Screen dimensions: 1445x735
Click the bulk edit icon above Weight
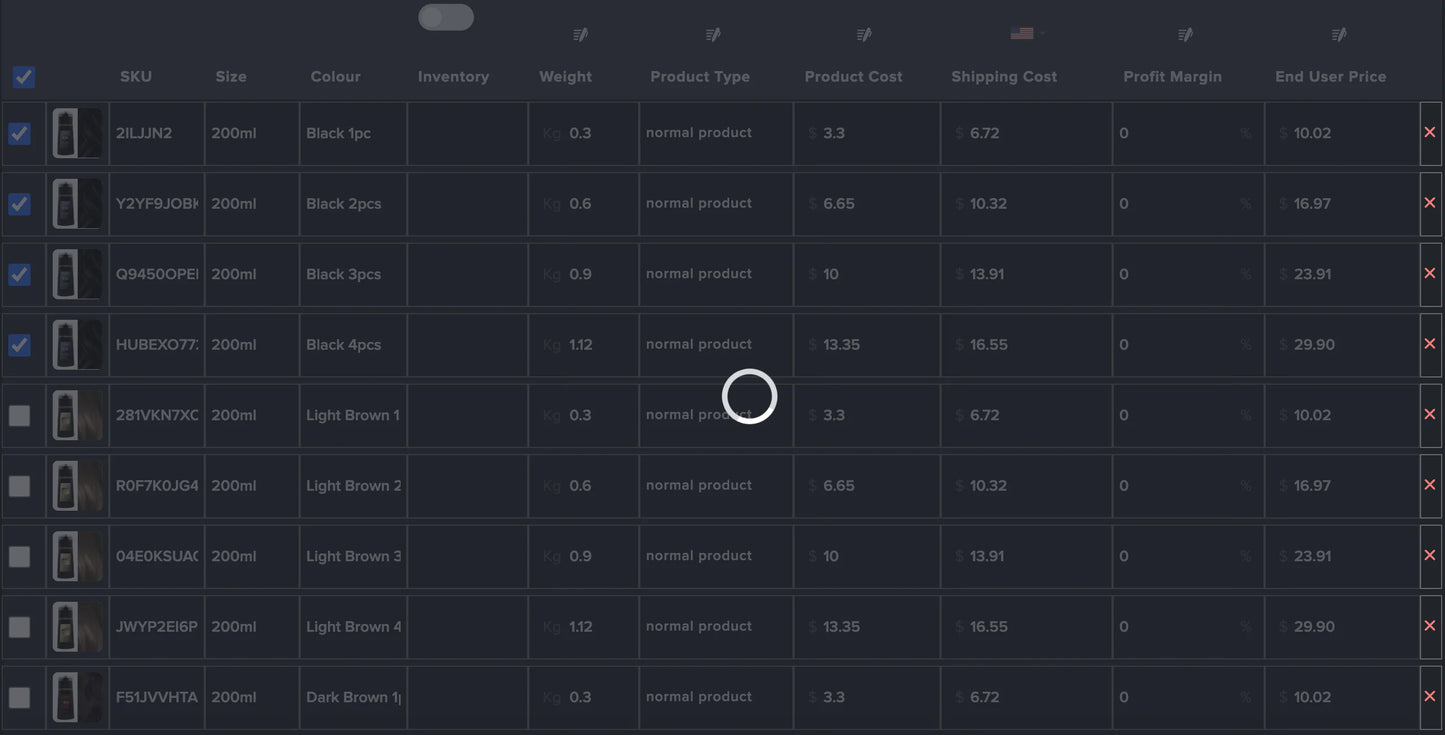[580, 35]
